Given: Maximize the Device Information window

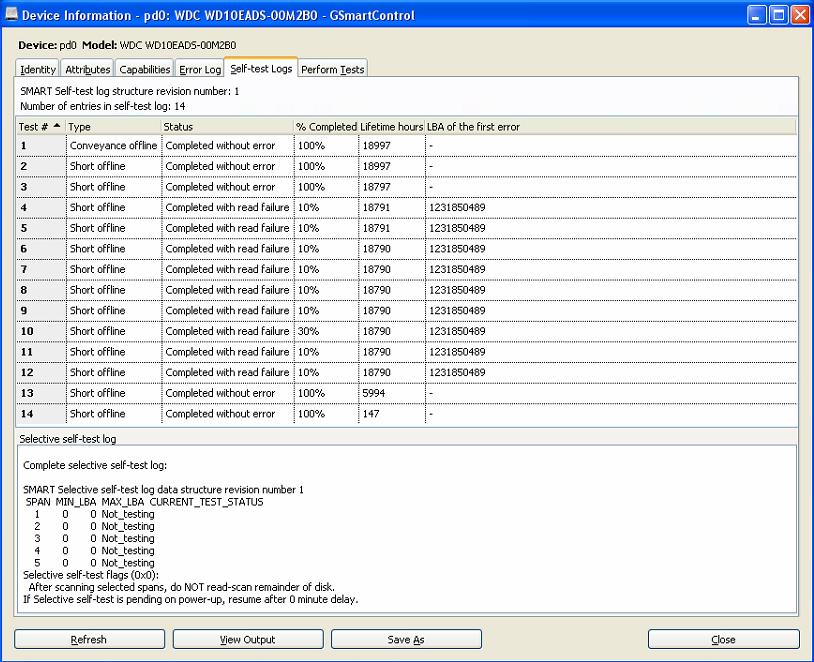Looking at the screenshot, I should [779, 15].
